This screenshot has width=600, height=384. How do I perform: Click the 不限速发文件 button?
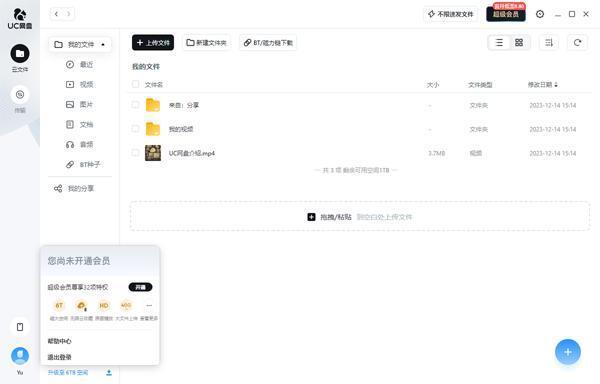pyautogui.click(x=451, y=14)
